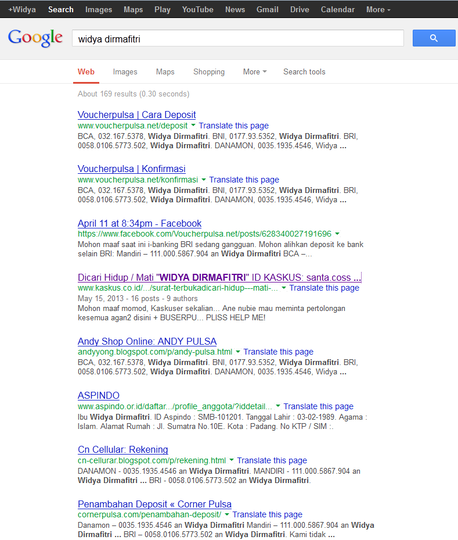458x540 pixels.
Task: Translate the Corner Pulsa deposit page
Action: pos(267,515)
